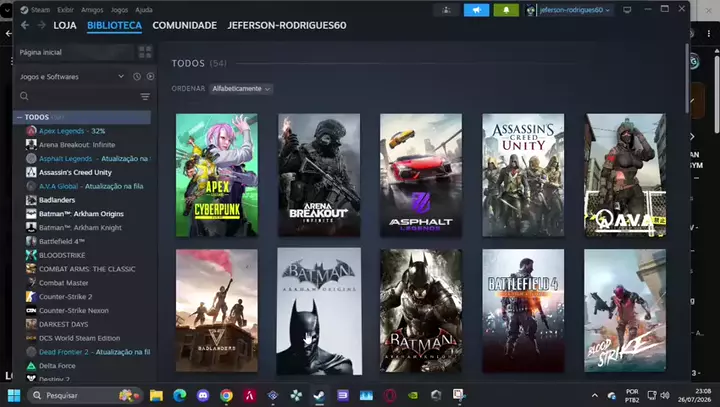Click the library vertical scrollbar

pos(687,78)
